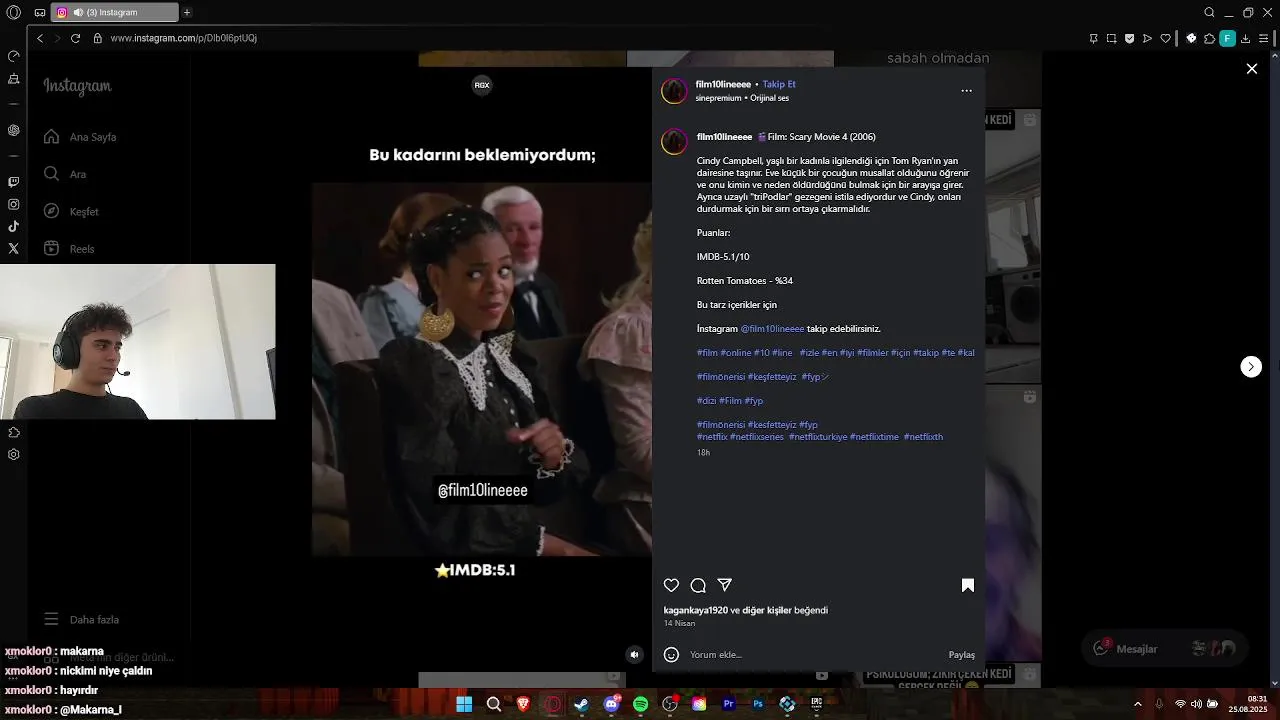Open kagankaya1920's profile from likes

pos(695,610)
